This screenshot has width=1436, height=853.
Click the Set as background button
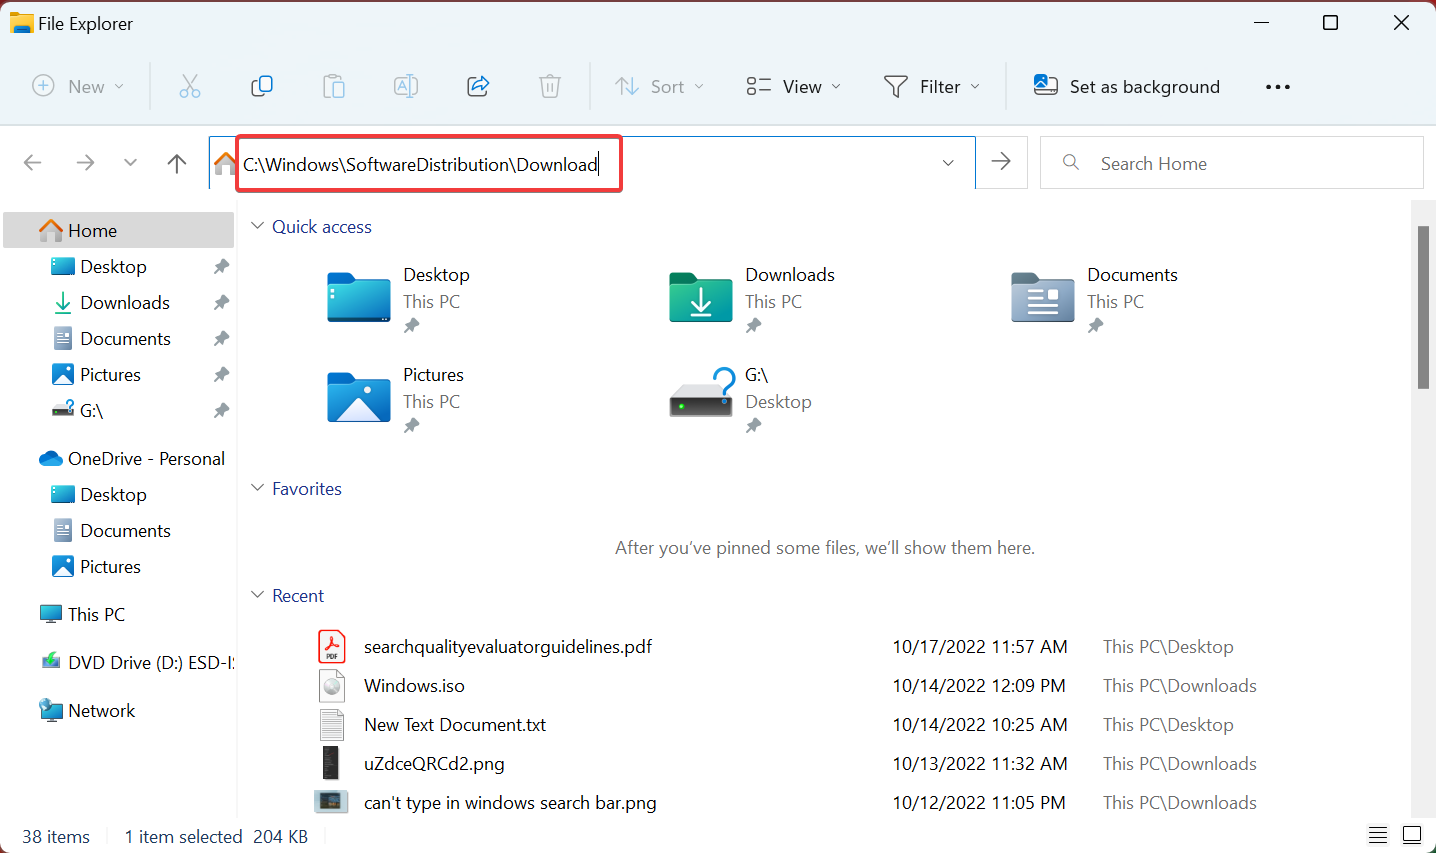pyautogui.click(x=1127, y=87)
